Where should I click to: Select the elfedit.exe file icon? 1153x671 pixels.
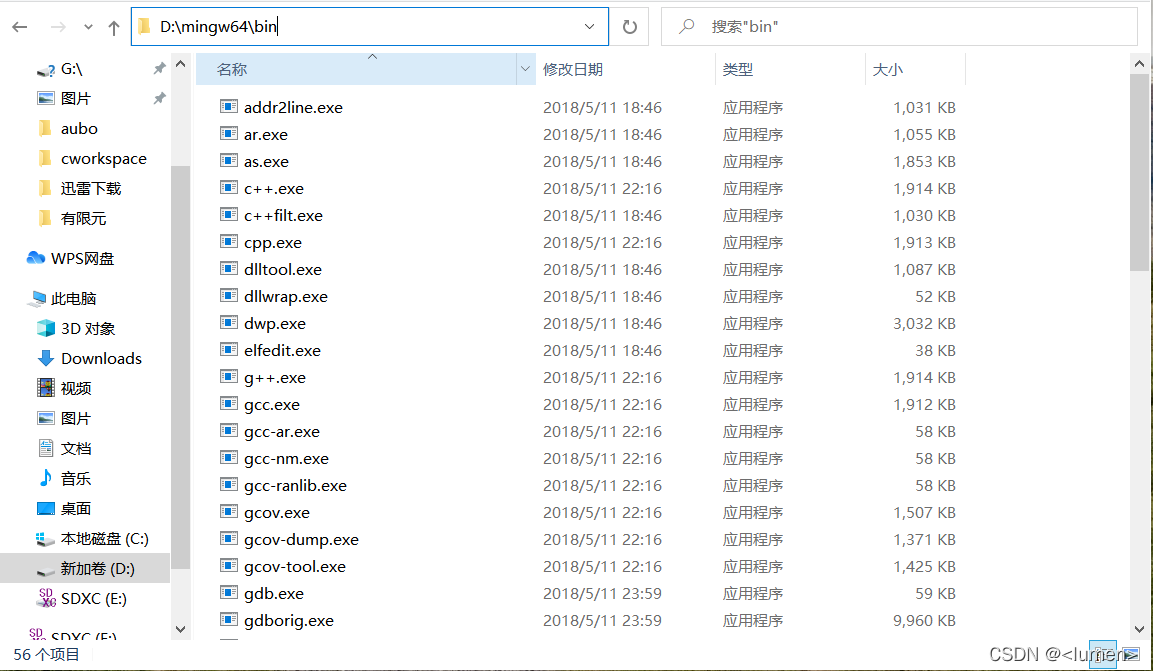[x=229, y=350]
